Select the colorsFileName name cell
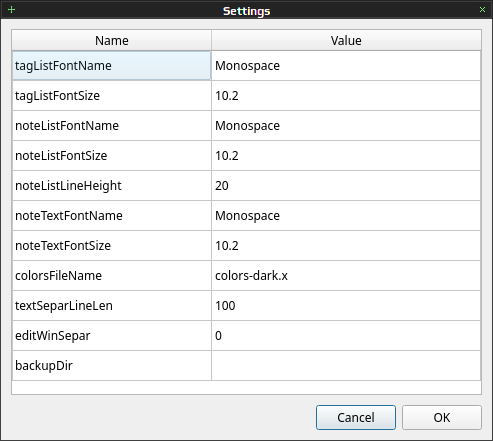This screenshot has height=441, width=493. pos(112,276)
